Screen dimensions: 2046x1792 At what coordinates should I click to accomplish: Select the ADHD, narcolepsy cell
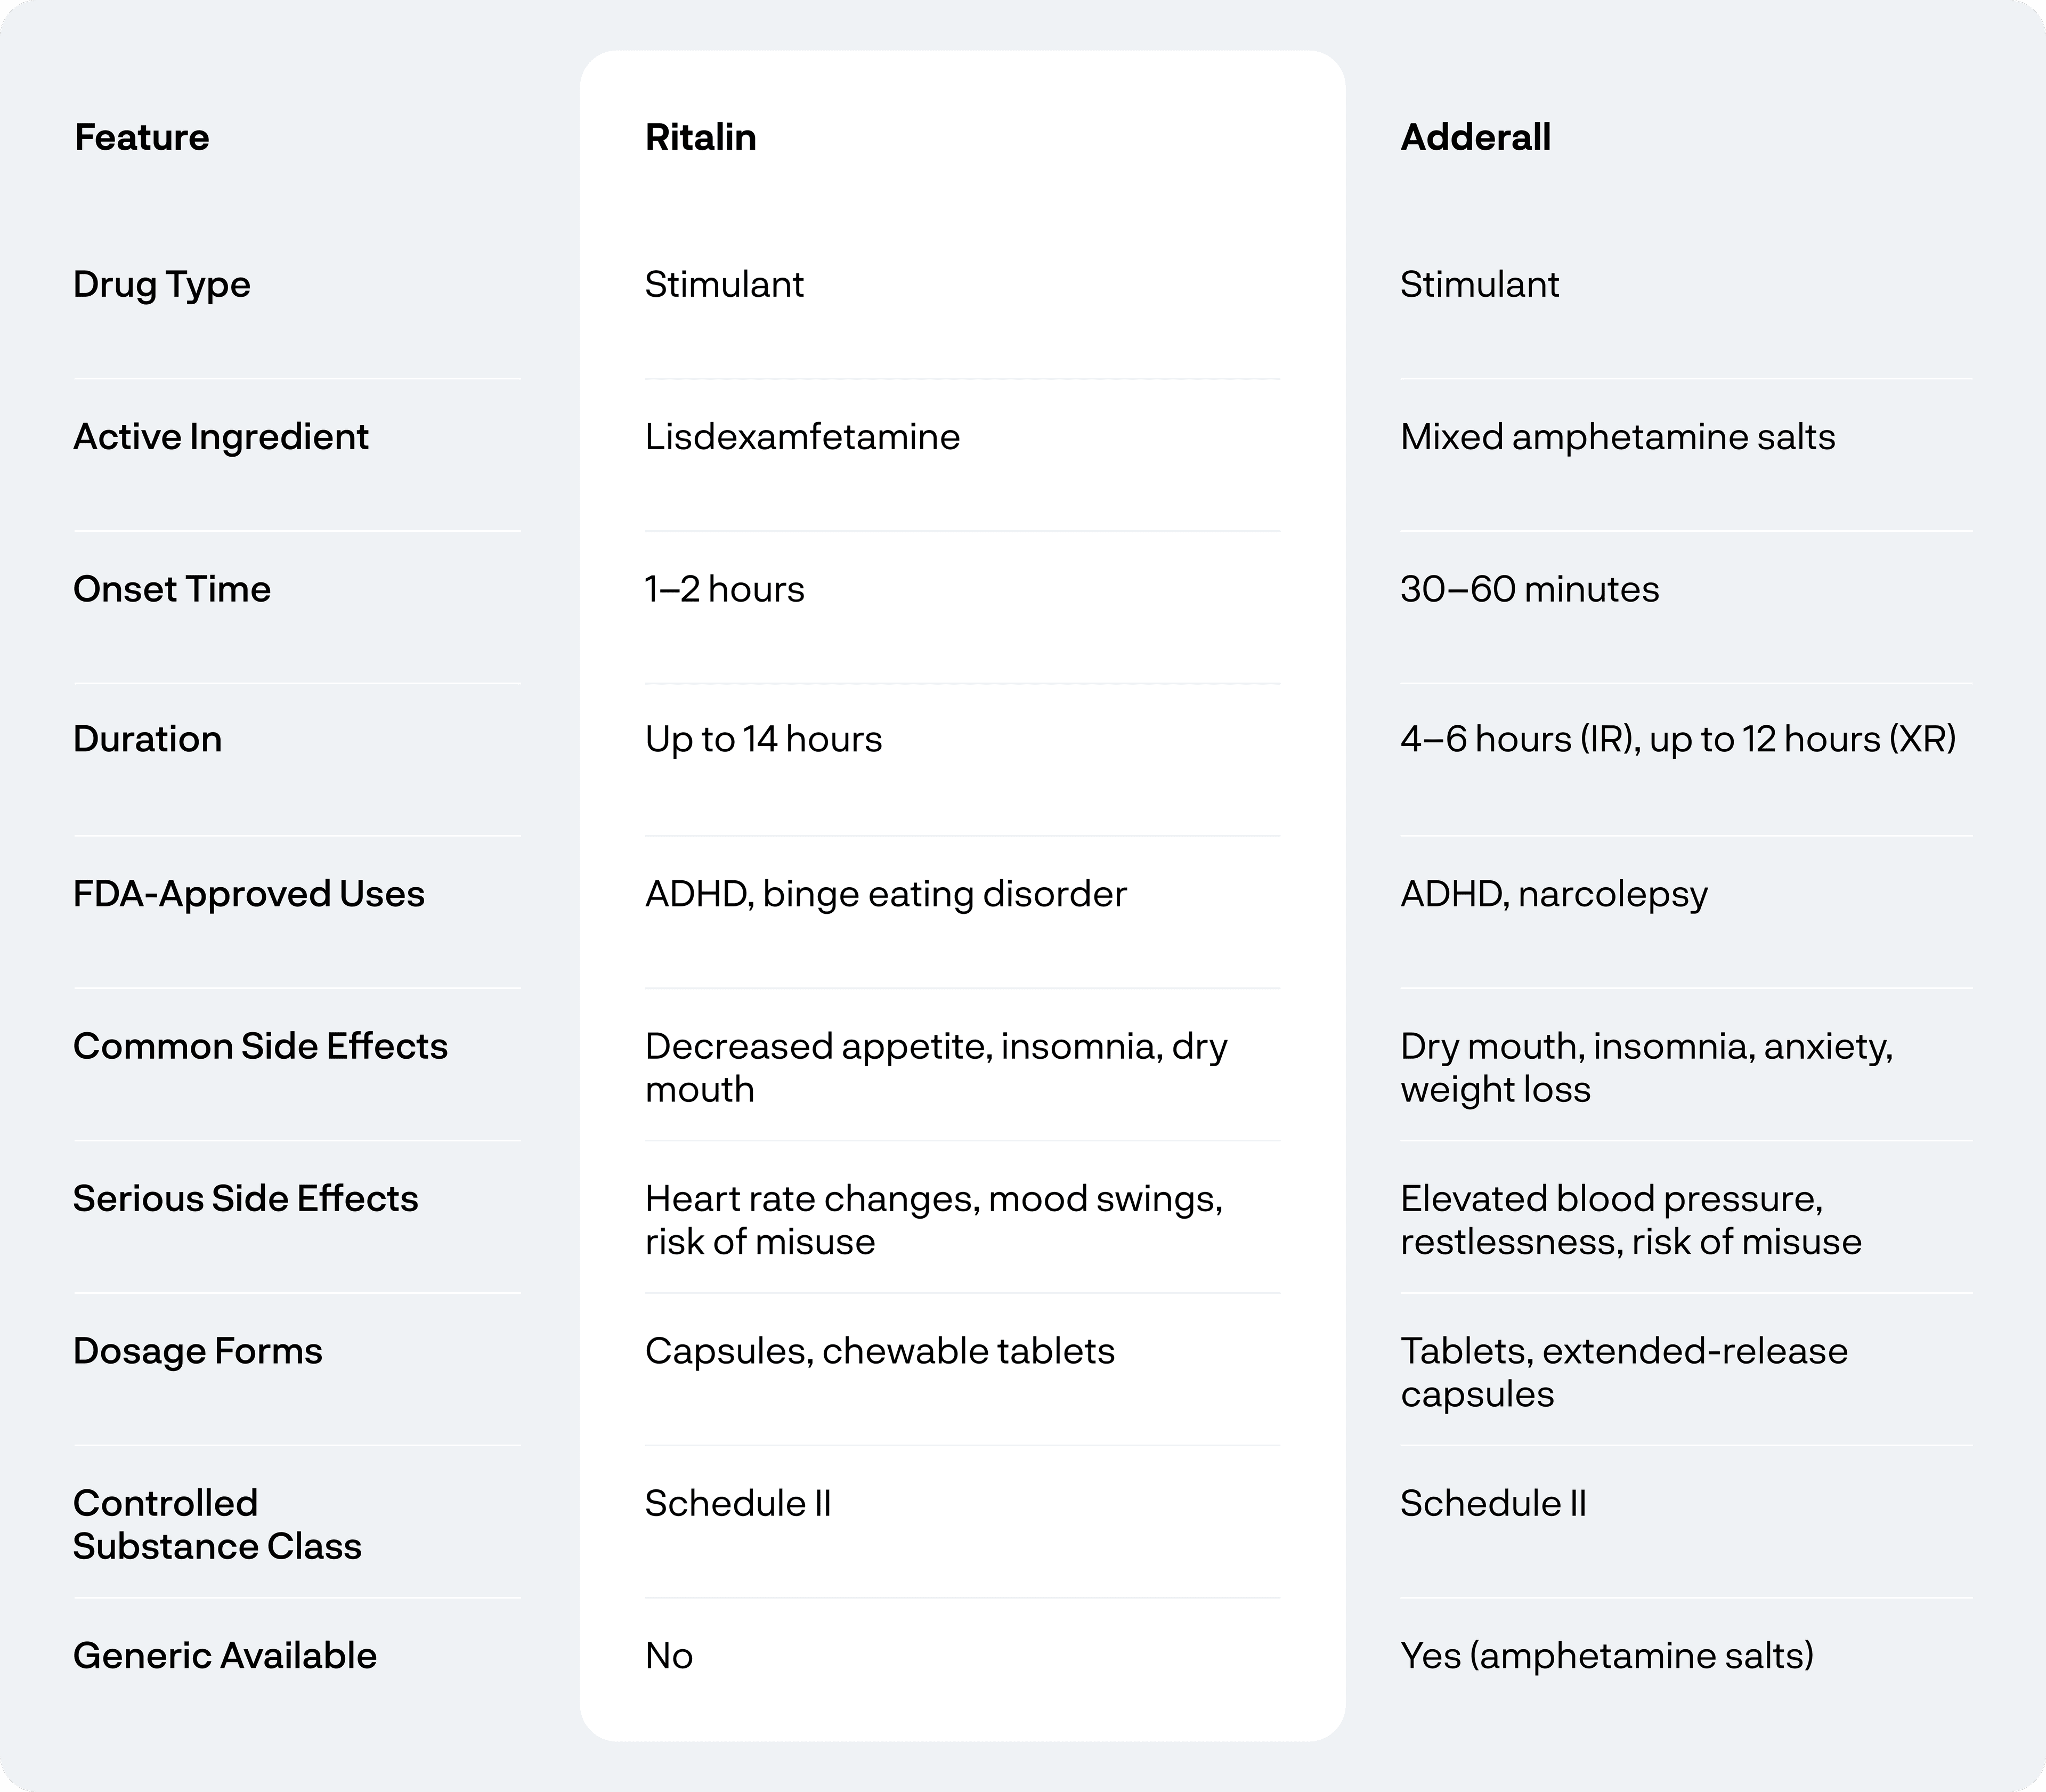click(1553, 894)
